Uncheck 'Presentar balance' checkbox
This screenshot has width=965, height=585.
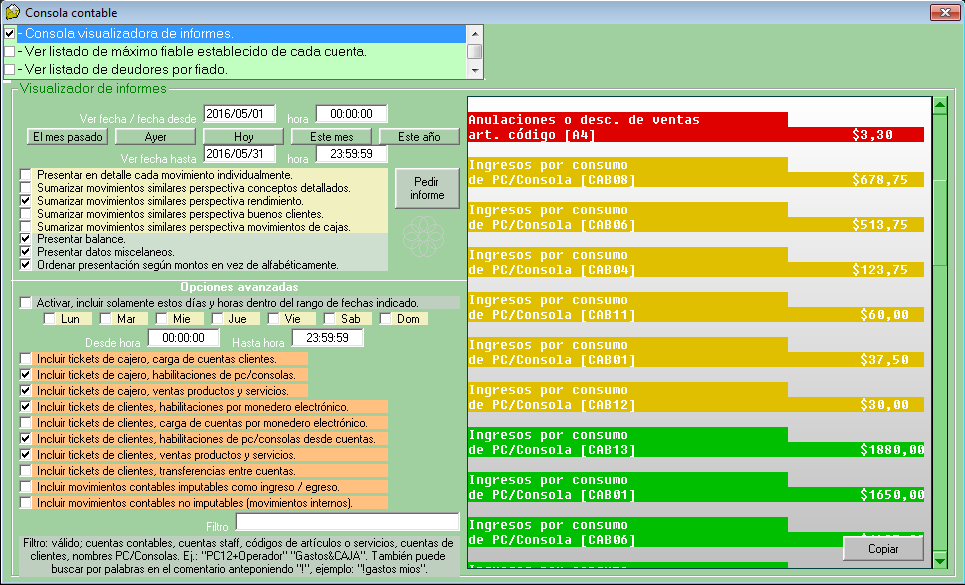25,239
